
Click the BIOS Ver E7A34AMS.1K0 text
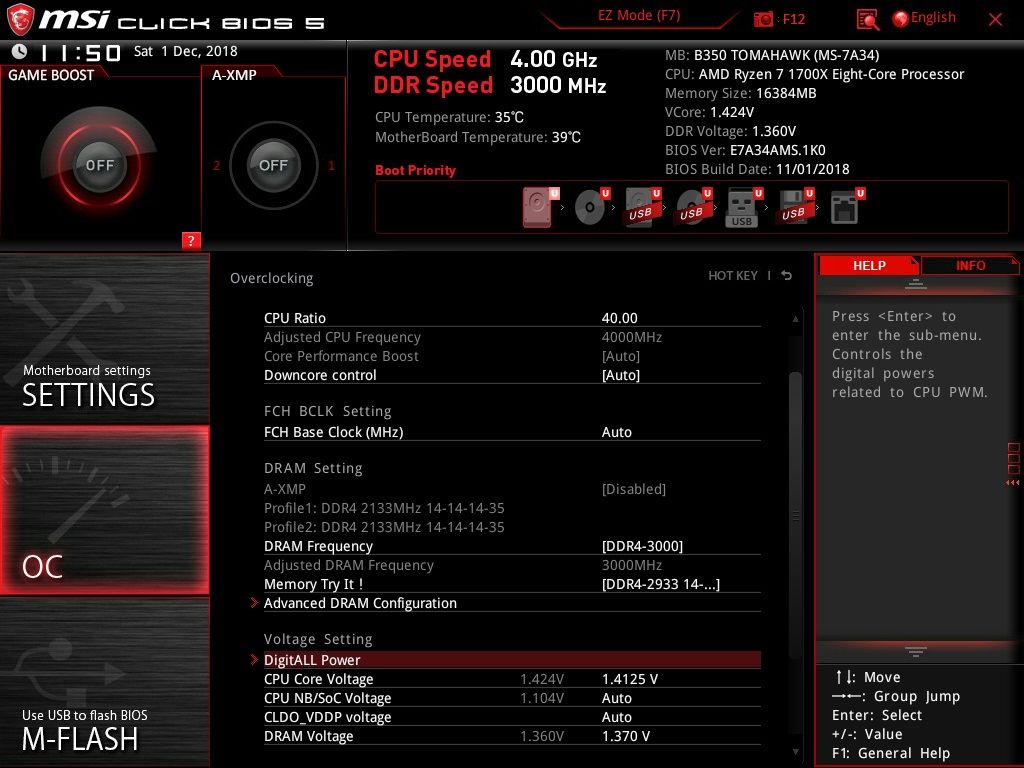(x=745, y=150)
